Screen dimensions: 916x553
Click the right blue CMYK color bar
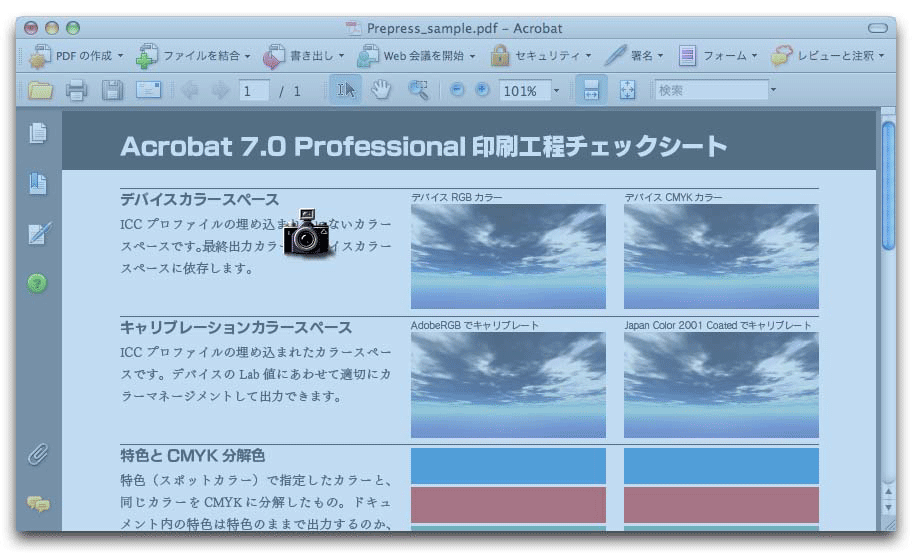click(721, 466)
